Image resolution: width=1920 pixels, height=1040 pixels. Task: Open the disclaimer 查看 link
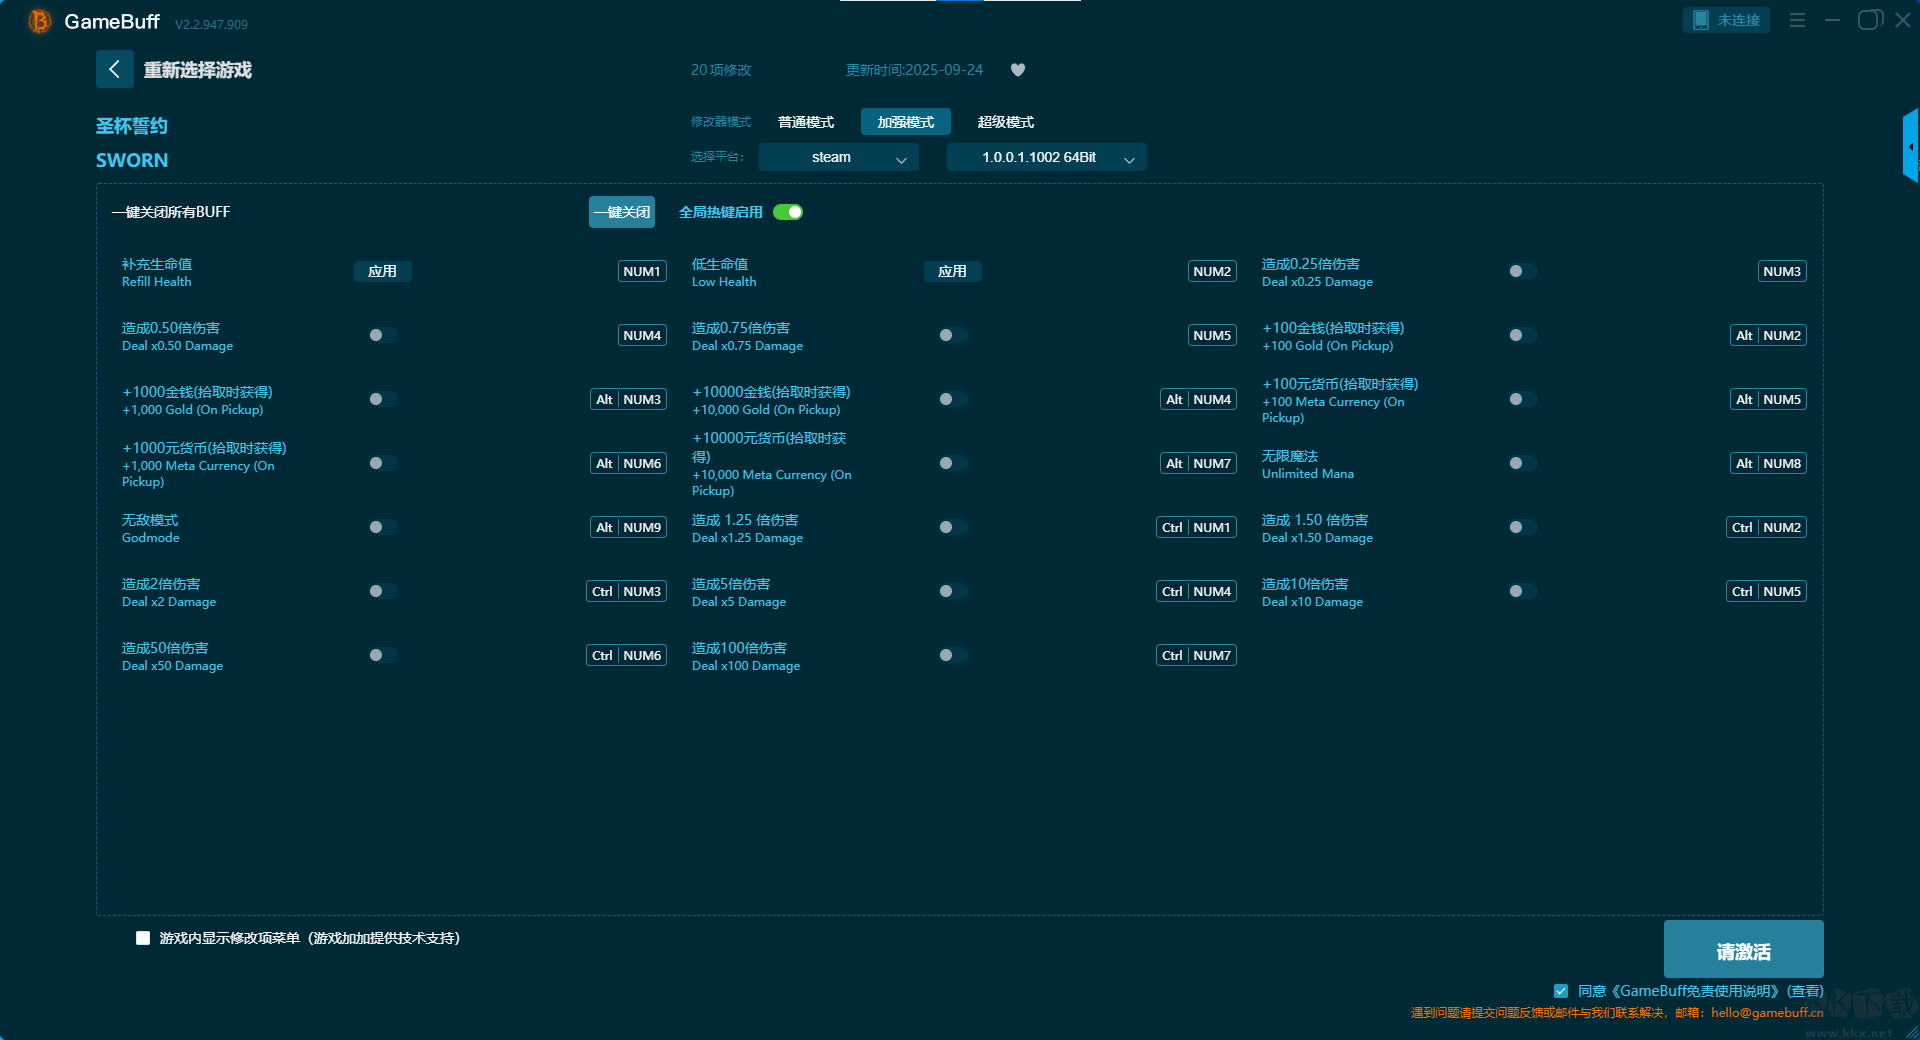(1805, 991)
